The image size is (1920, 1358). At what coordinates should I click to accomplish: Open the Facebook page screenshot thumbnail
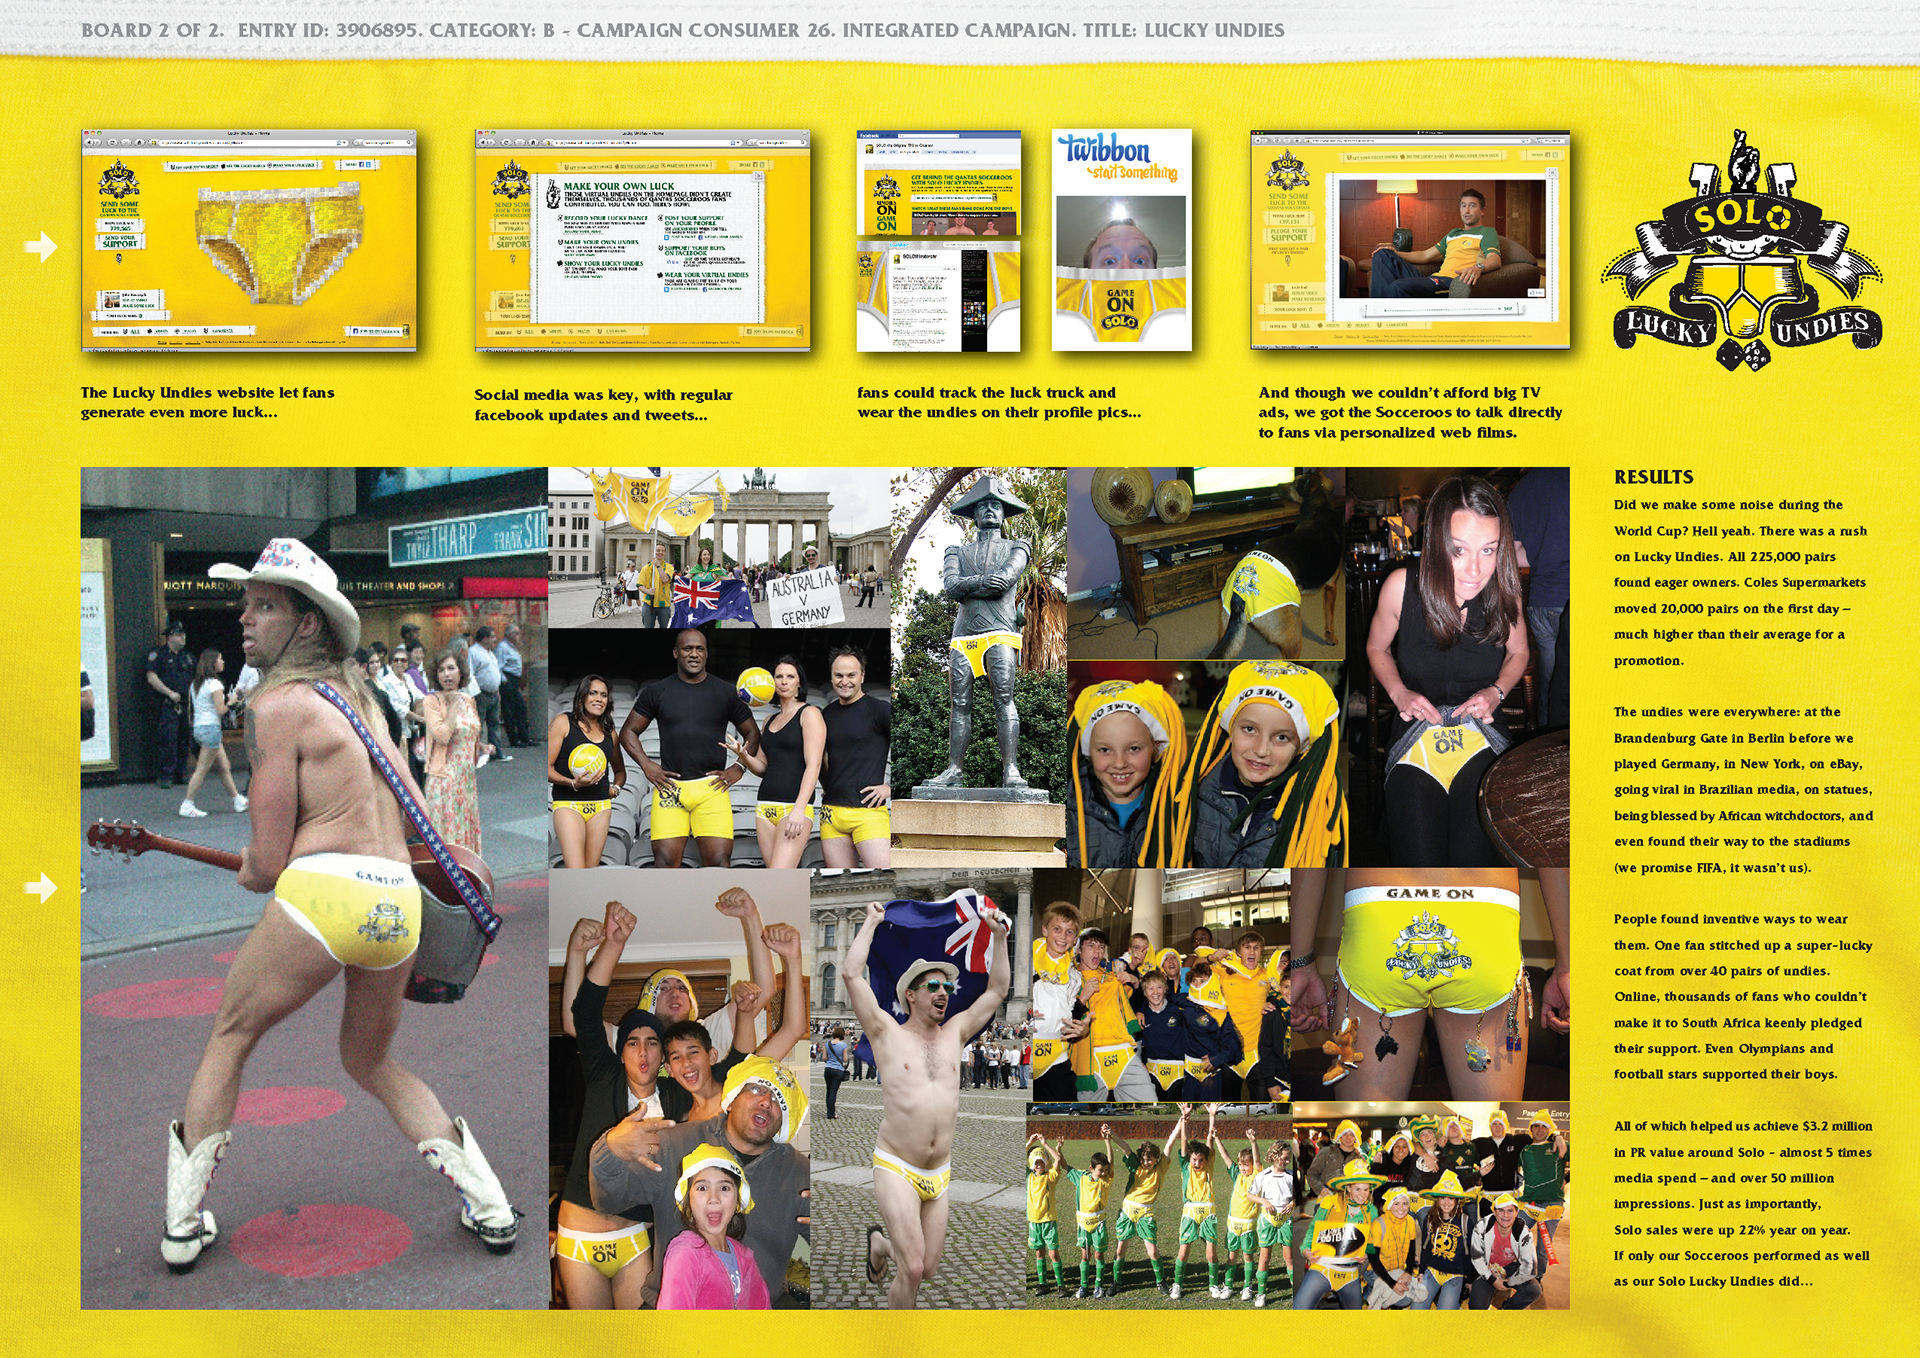(939, 184)
